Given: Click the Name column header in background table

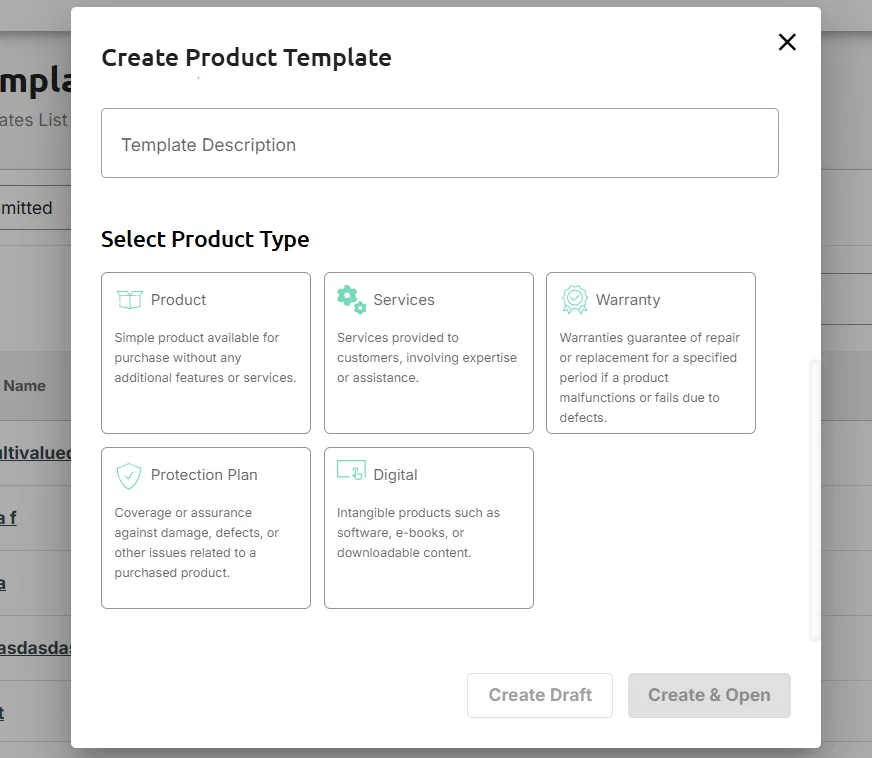Looking at the screenshot, I should click(24, 385).
